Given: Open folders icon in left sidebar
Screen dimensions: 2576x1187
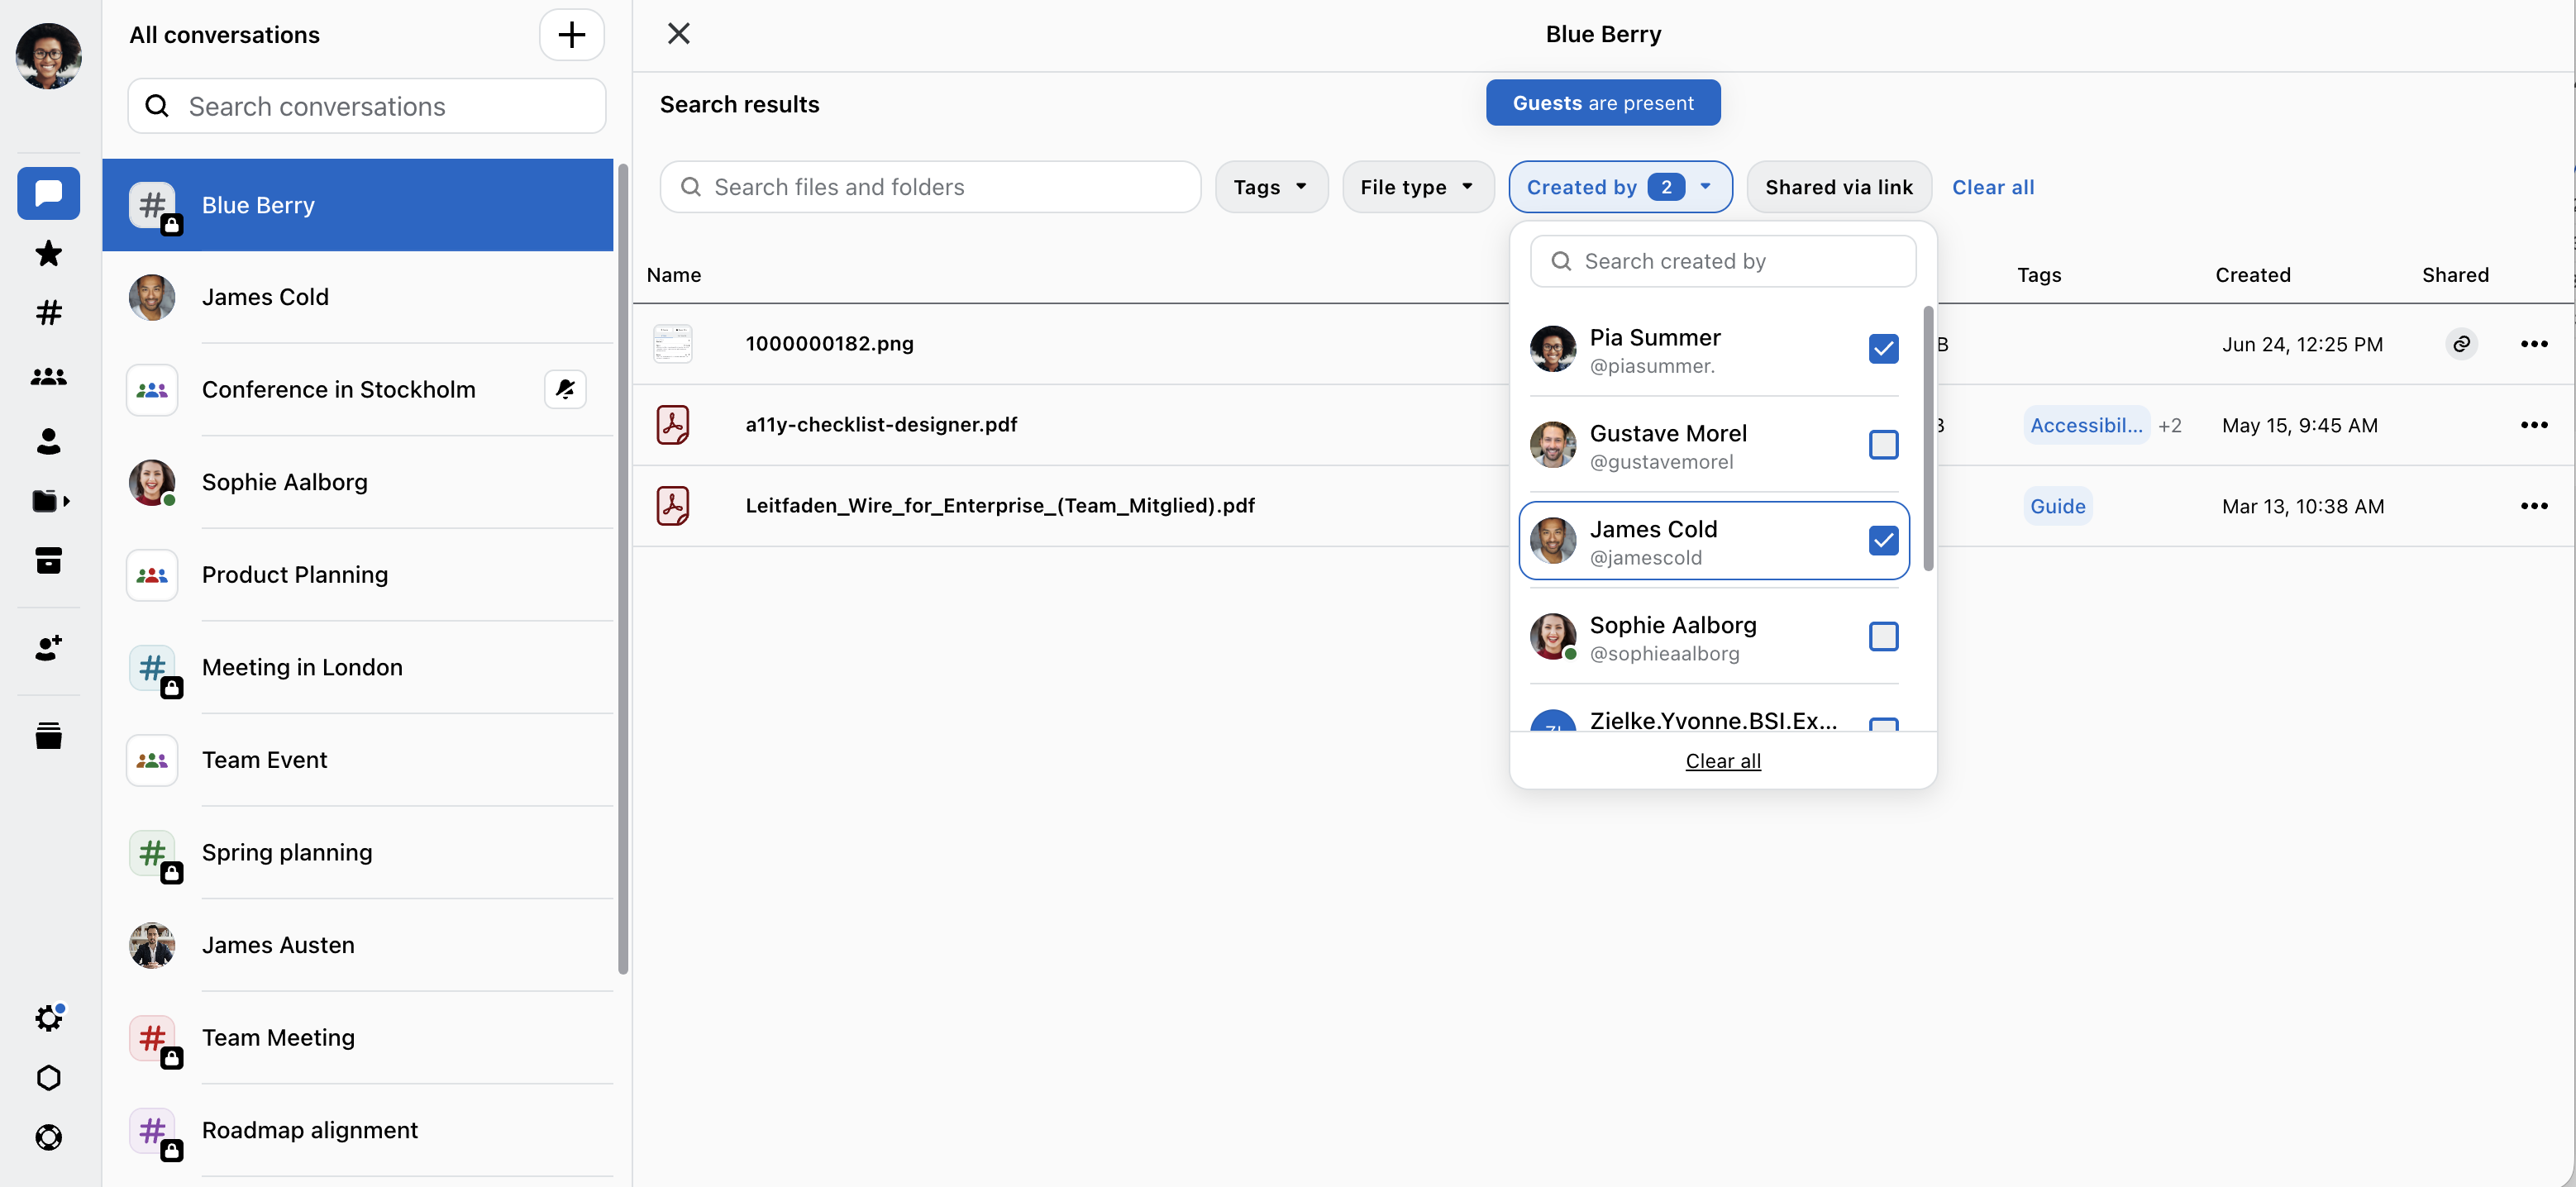Looking at the screenshot, I should tap(50, 500).
